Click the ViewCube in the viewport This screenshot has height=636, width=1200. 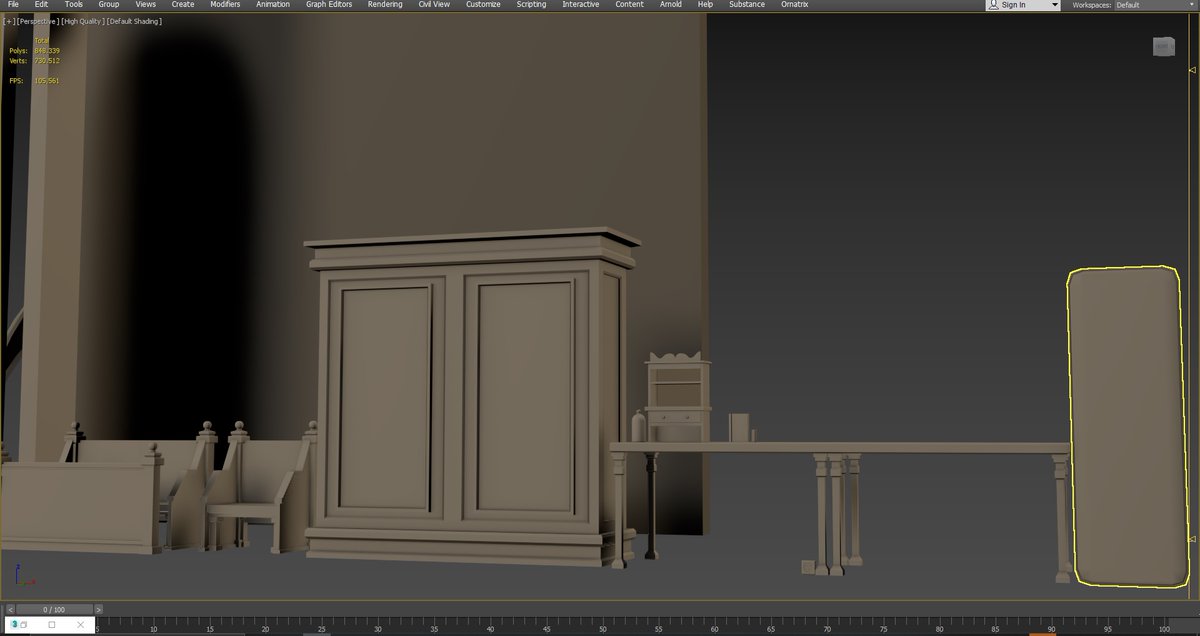pyautogui.click(x=1163, y=46)
